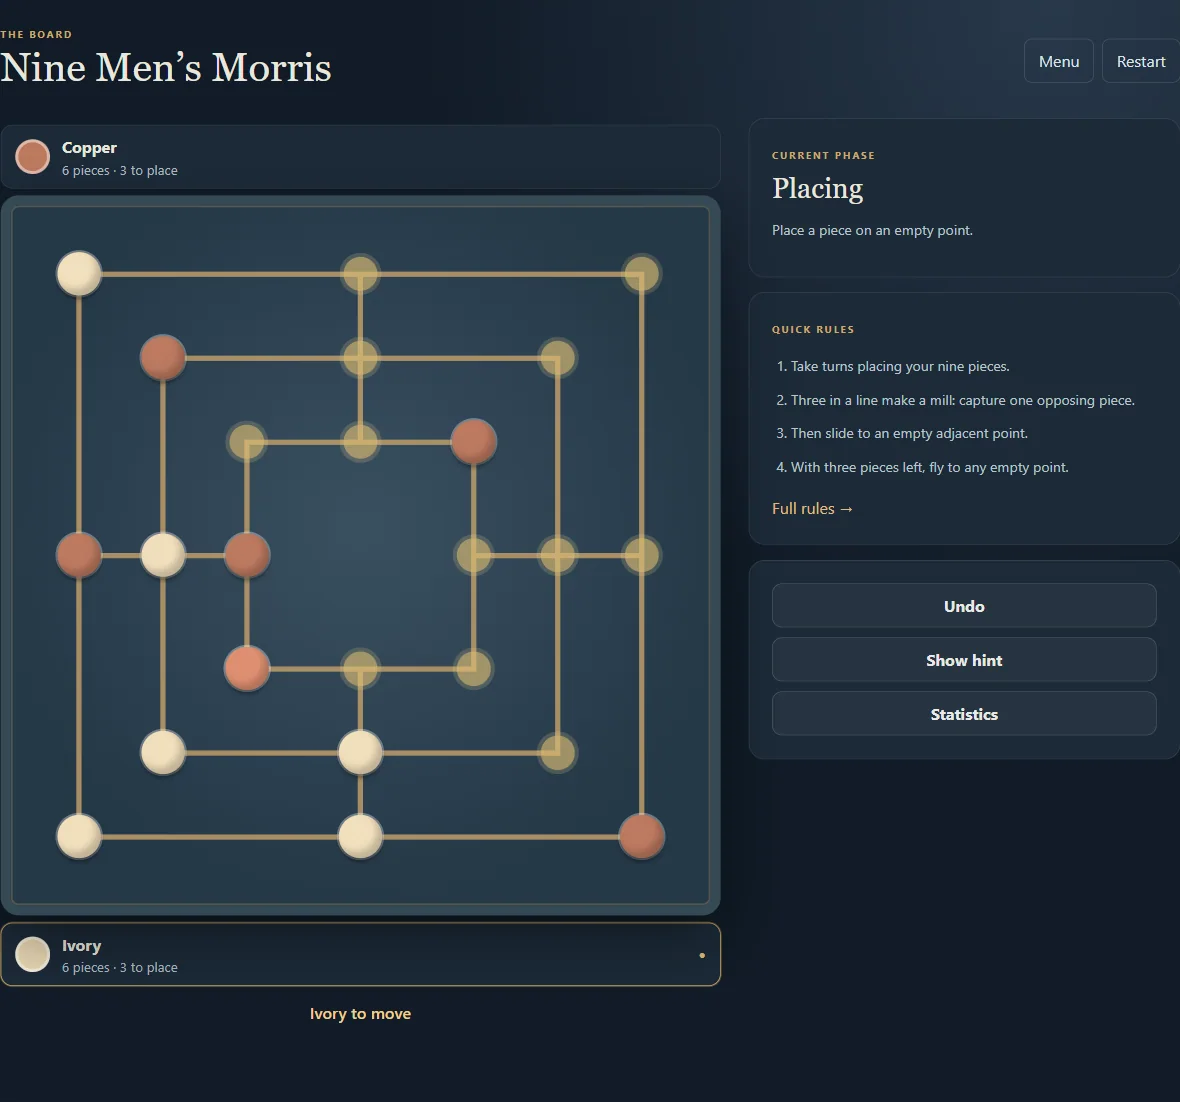Select ivory piece at outer square bottom-left corner

[x=79, y=836]
